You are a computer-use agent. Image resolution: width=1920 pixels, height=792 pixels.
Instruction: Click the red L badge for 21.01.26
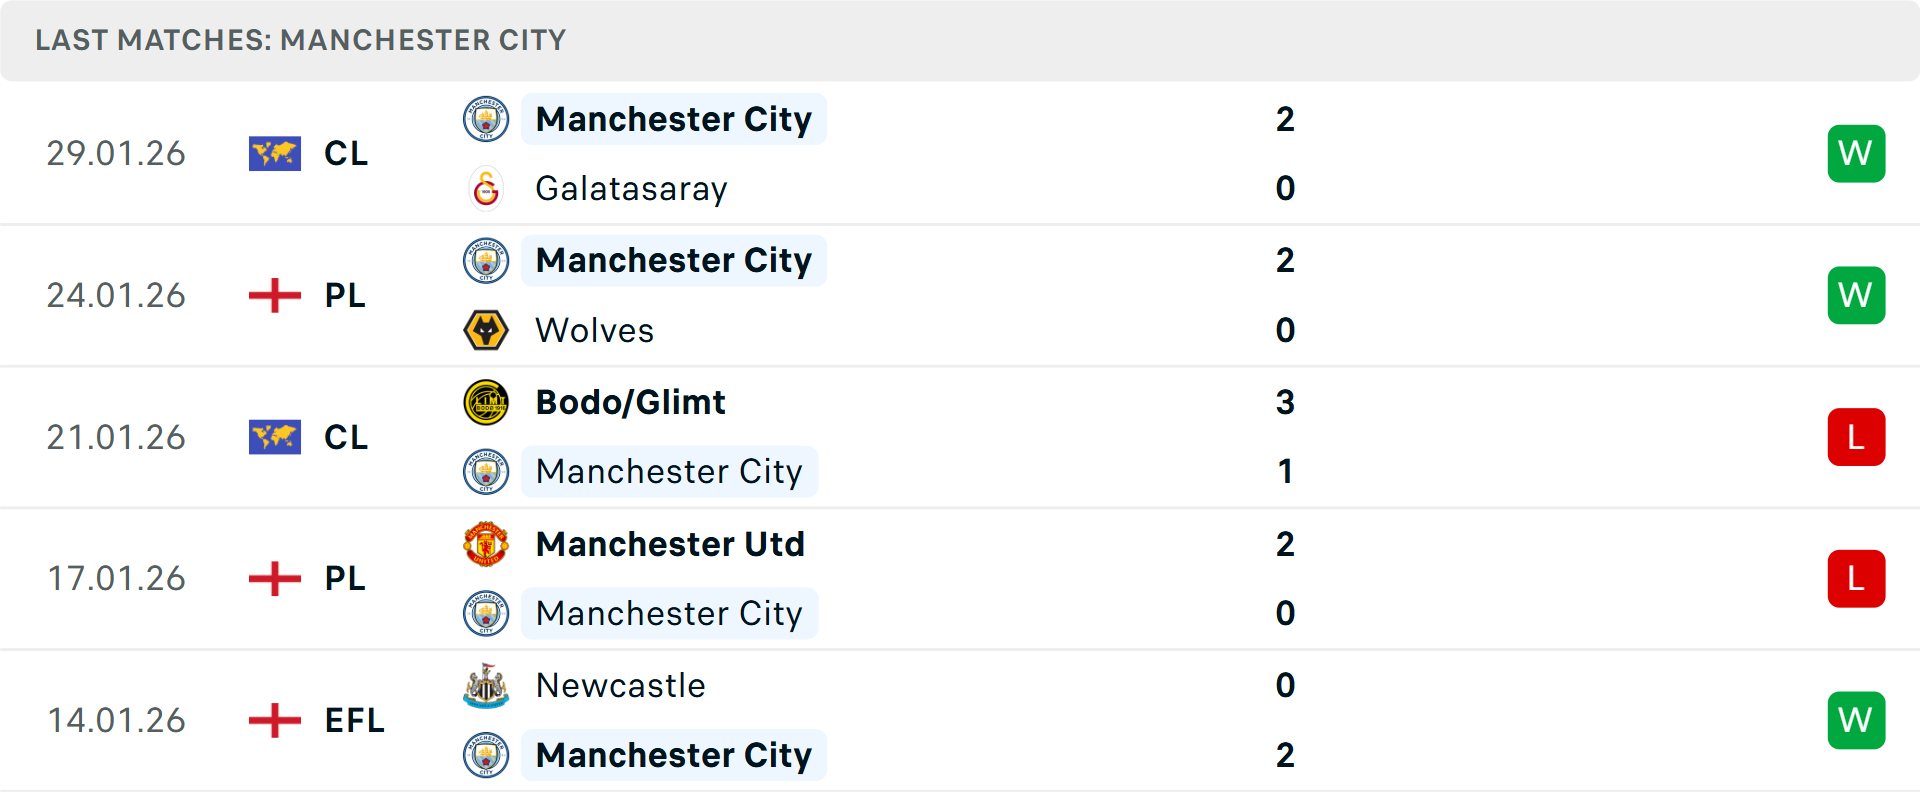[1856, 437]
